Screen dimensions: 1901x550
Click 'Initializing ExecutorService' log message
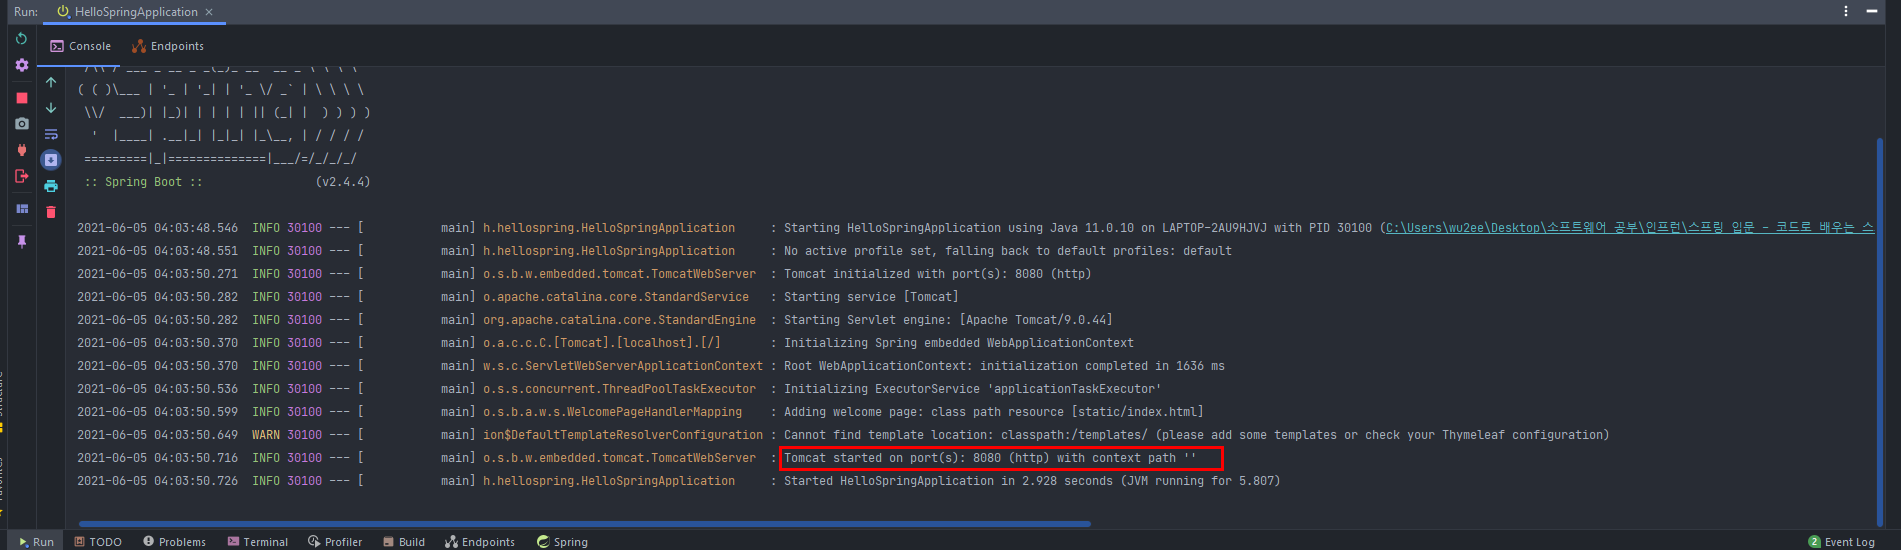pyautogui.click(x=973, y=389)
